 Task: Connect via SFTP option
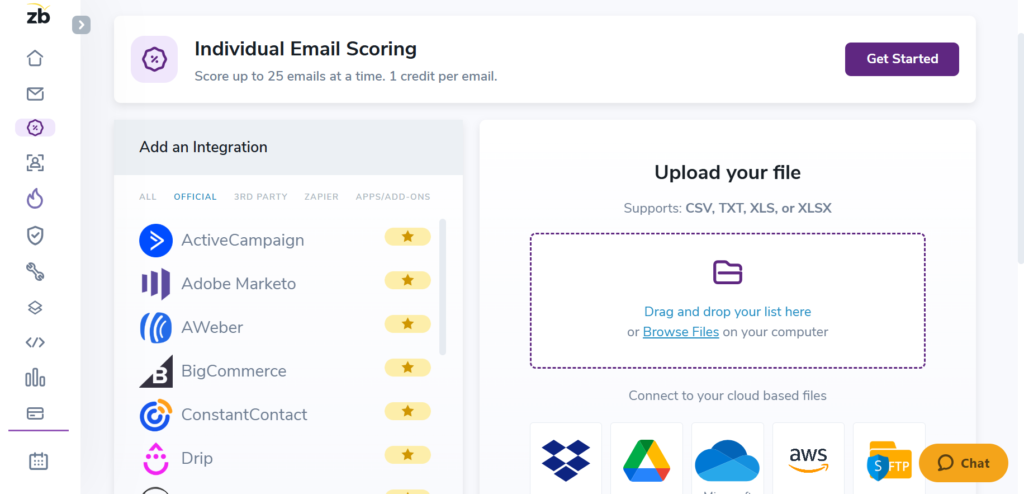pyautogui.click(x=889, y=460)
